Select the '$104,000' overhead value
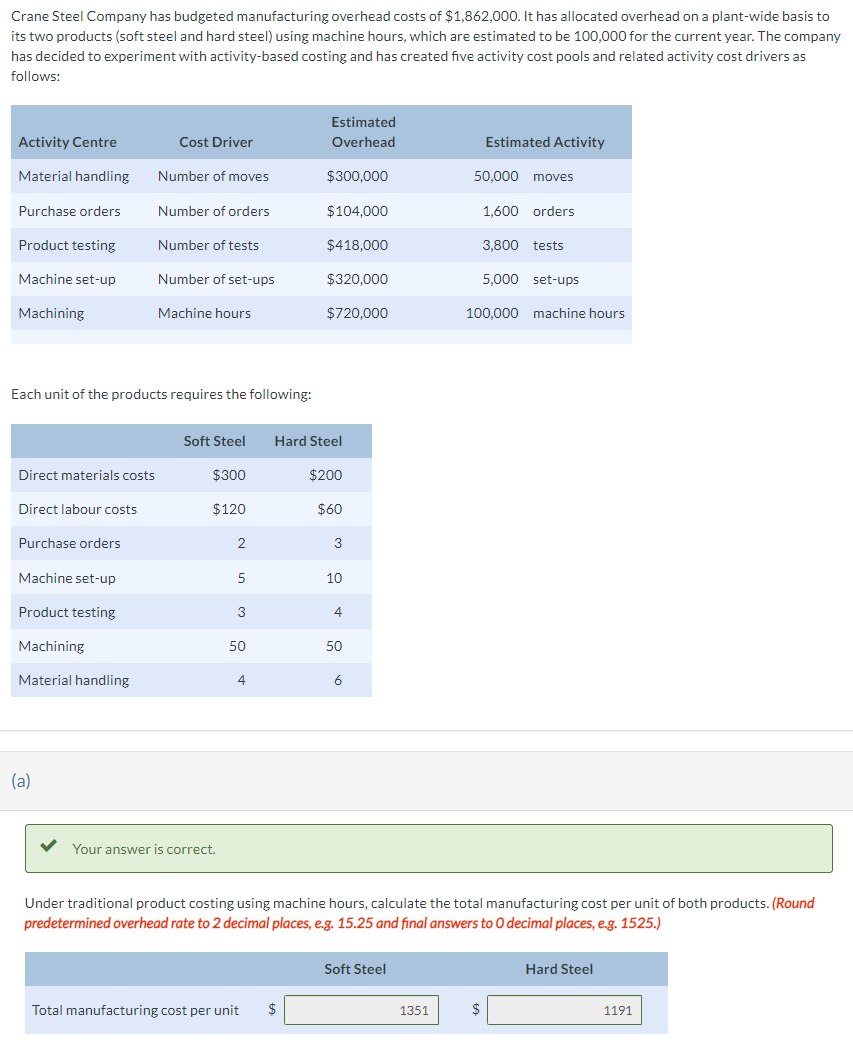The width and height of the screenshot is (853, 1052). (357, 211)
